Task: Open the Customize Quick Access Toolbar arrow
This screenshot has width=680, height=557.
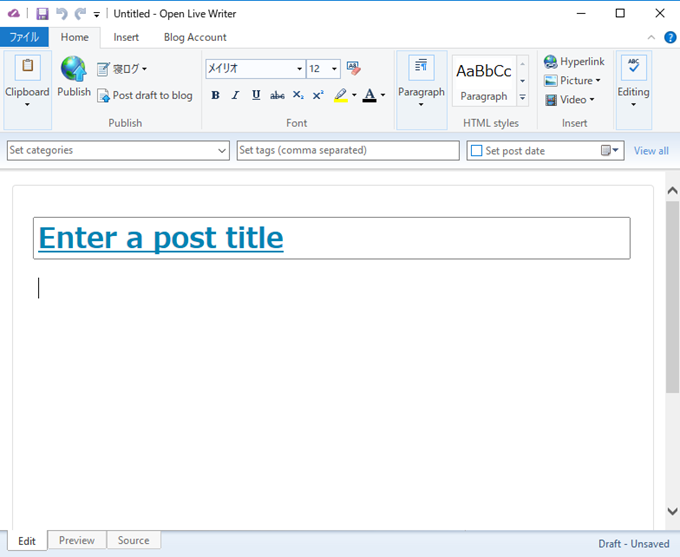Action: point(97,15)
